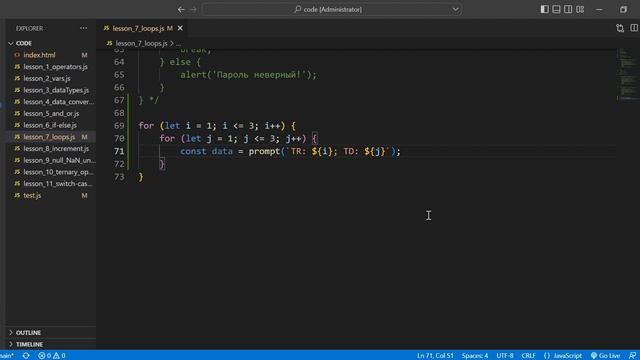
Task: Open lesson_9_null_NaN_un... file
Action: pos(59,160)
